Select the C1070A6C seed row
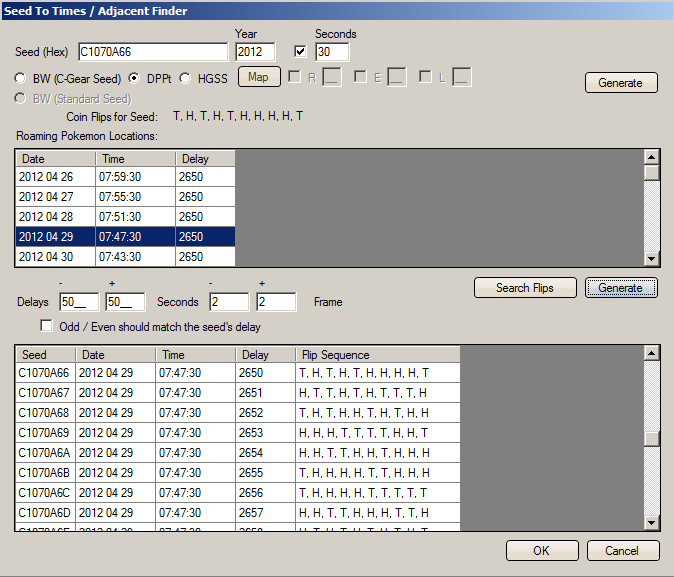Image resolution: width=674 pixels, height=577 pixels. 238,493
